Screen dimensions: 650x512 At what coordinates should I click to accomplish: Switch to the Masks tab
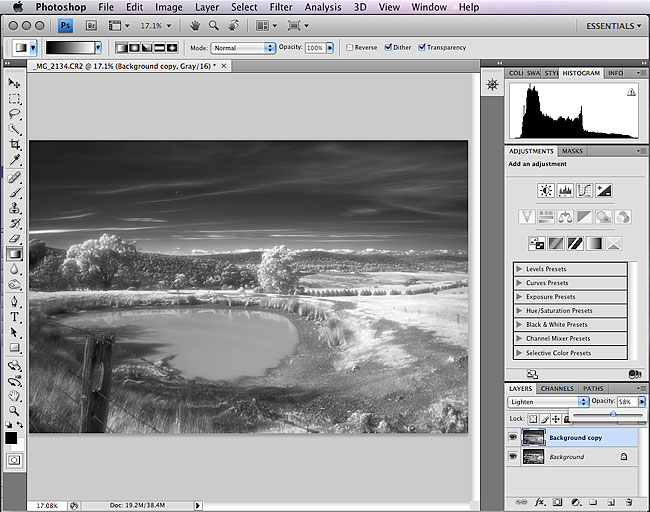(573, 151)
